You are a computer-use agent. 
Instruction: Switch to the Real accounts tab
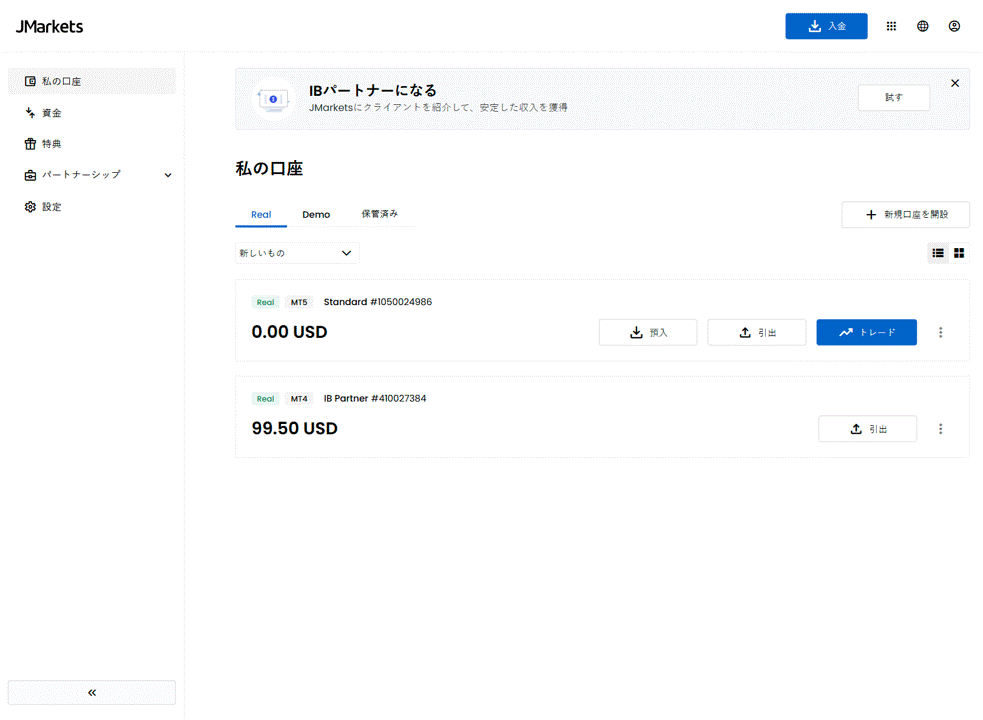pos(261,214)
